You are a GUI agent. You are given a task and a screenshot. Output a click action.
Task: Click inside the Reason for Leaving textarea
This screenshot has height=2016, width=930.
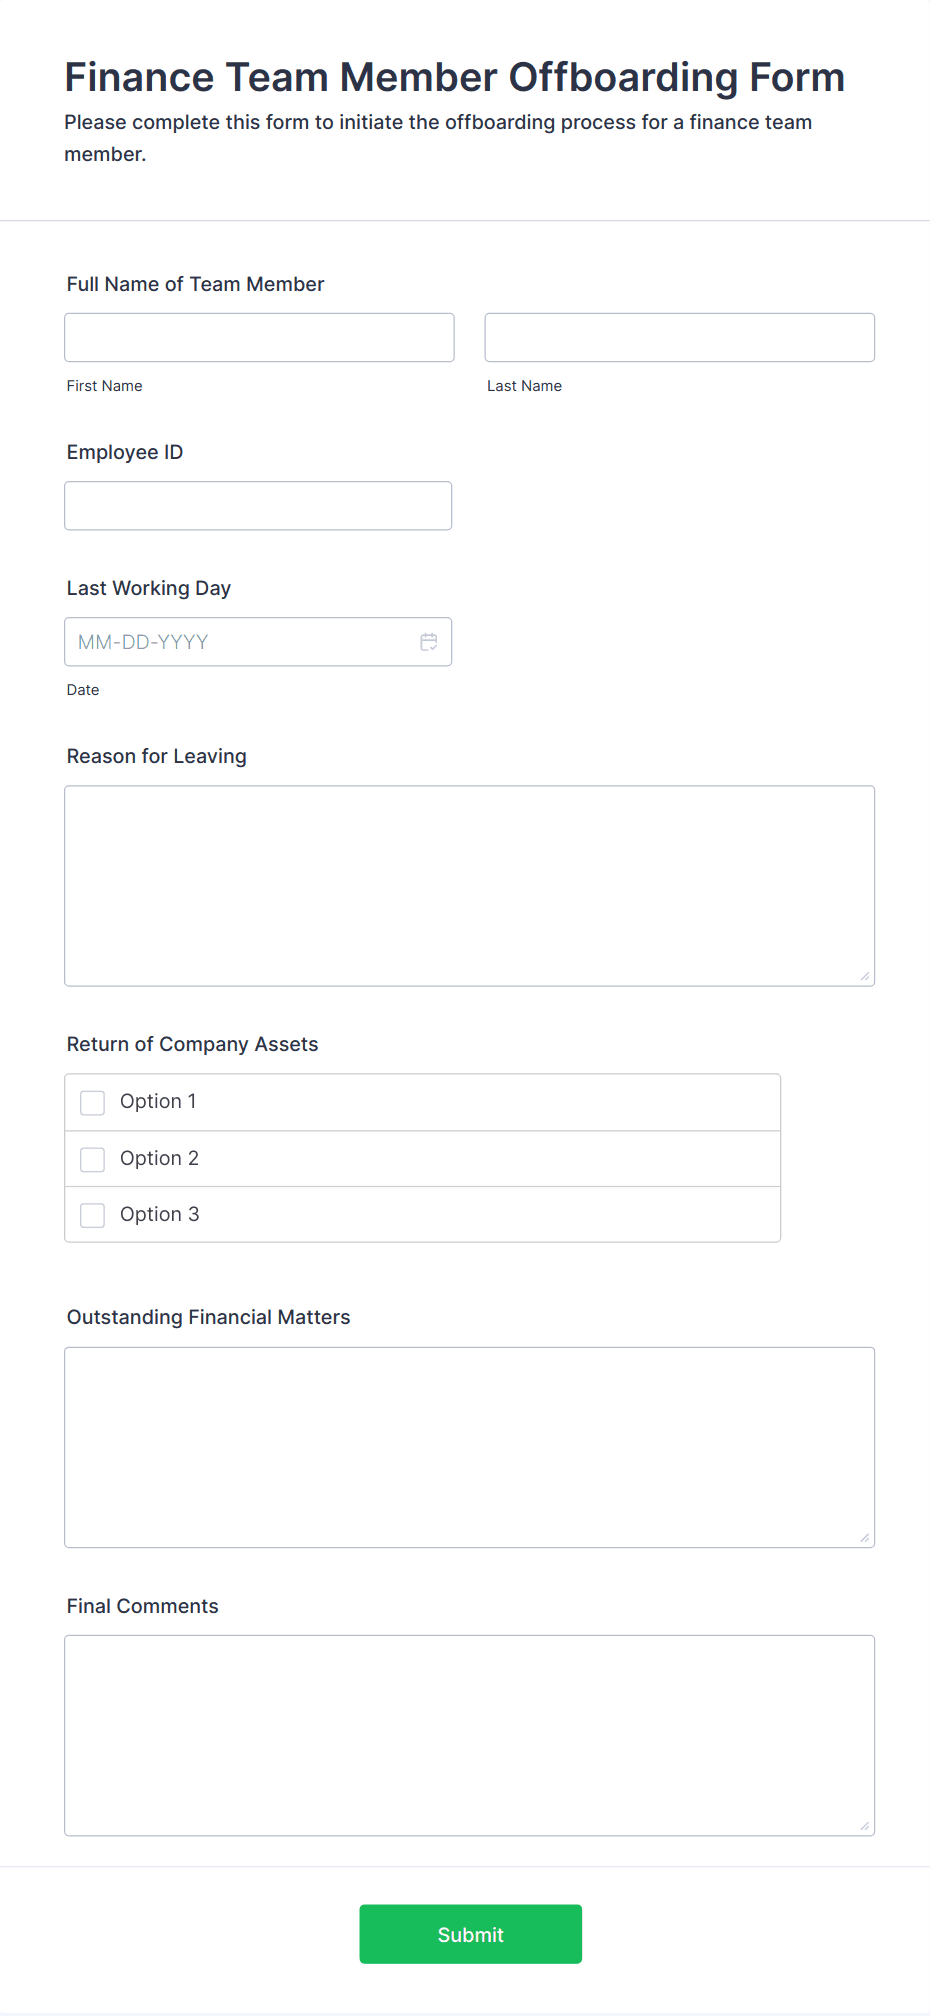(470, 886)
